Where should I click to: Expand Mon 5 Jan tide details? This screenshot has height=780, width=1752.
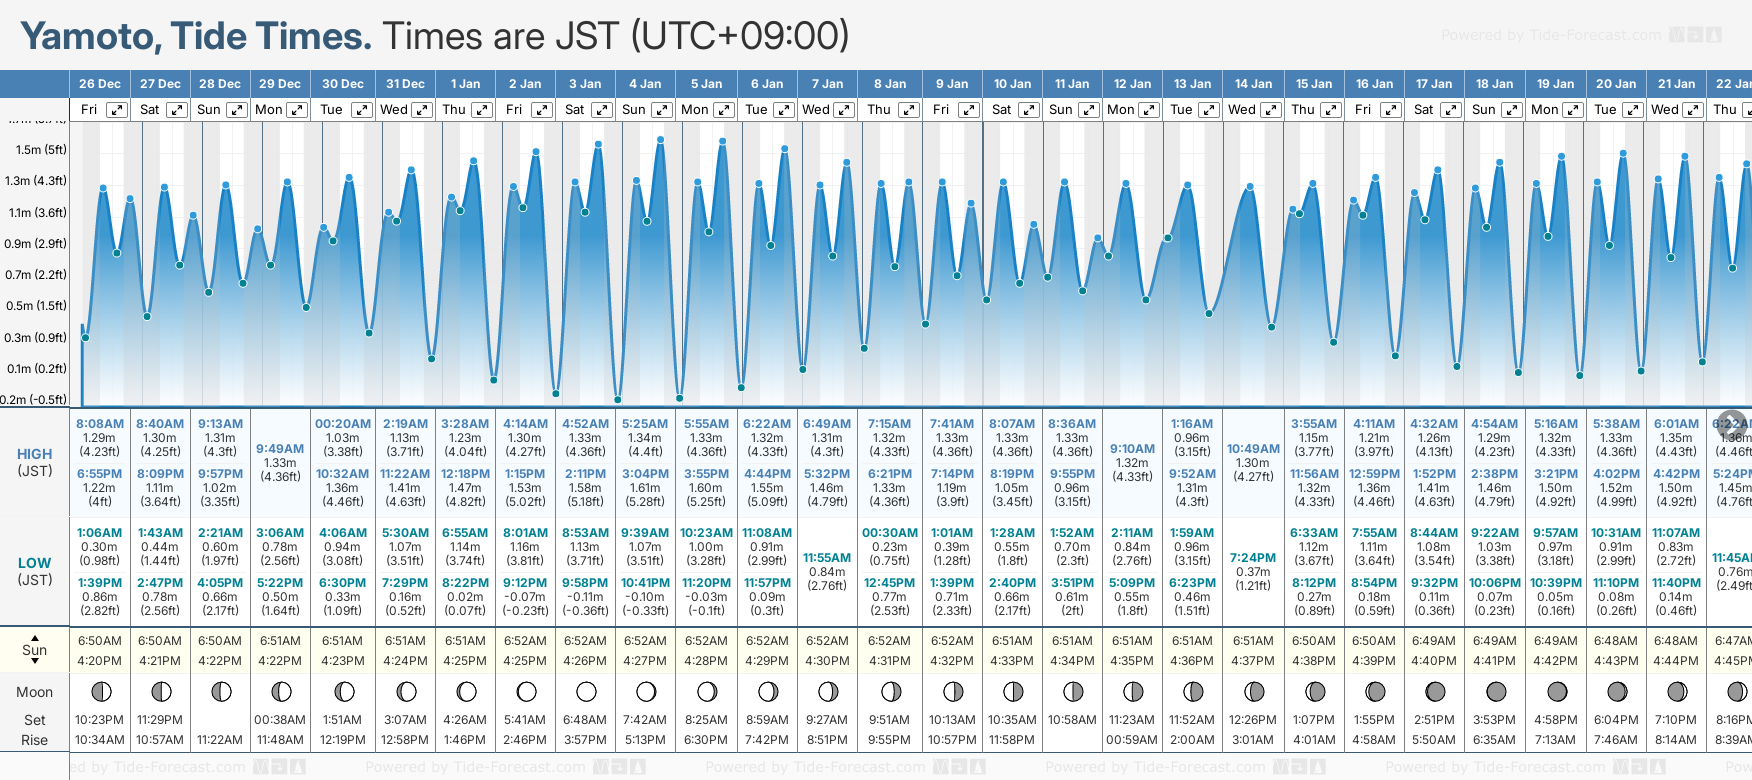click(723, 110)
